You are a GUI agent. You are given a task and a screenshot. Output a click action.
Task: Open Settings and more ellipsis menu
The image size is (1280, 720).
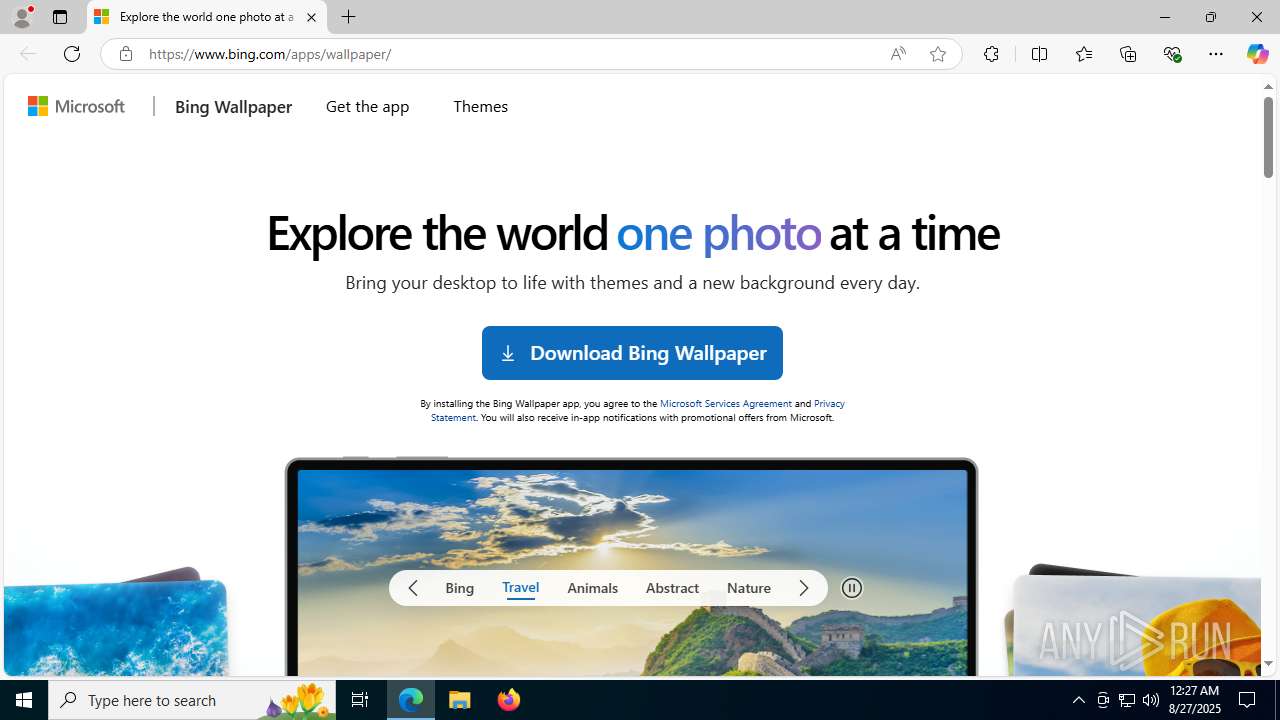[1216, 54]
